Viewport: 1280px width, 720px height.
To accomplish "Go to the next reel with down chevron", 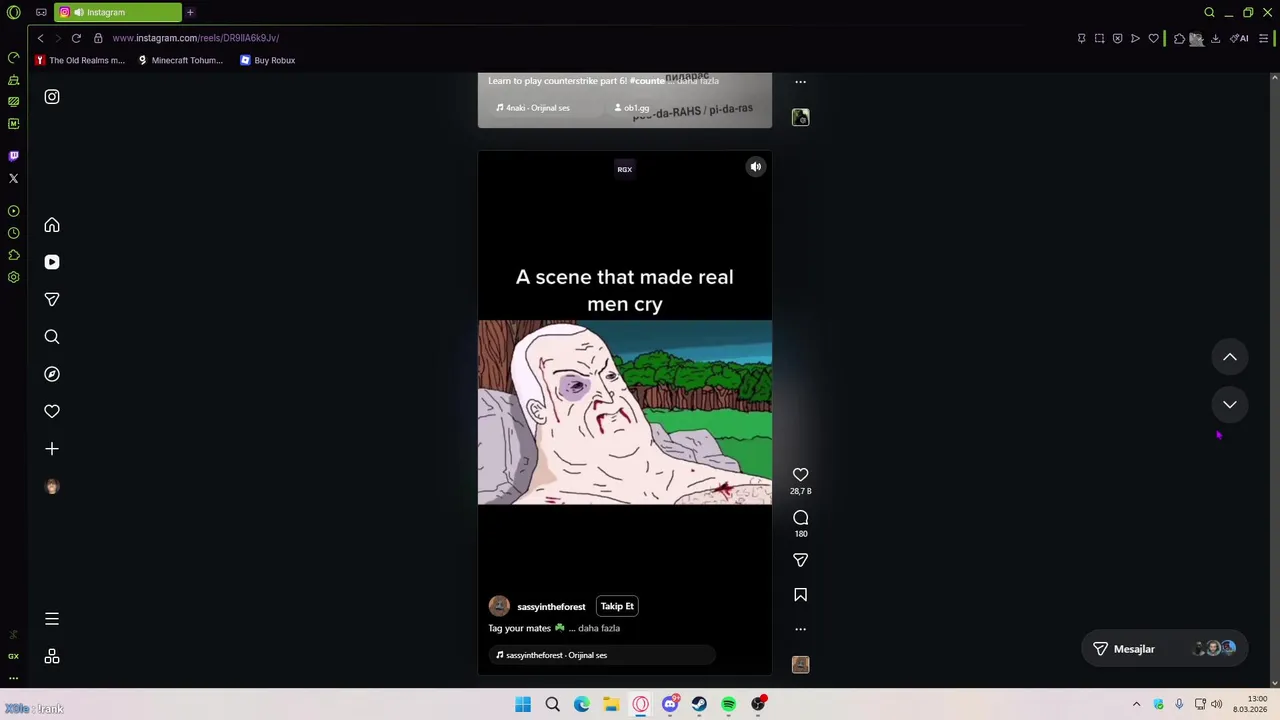I will pos(1230,404).
